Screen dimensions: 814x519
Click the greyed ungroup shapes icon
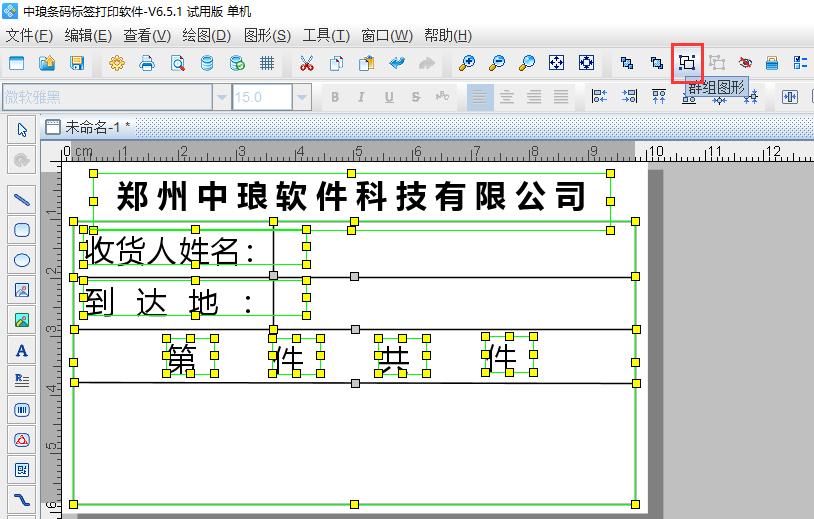coord(717,63)
